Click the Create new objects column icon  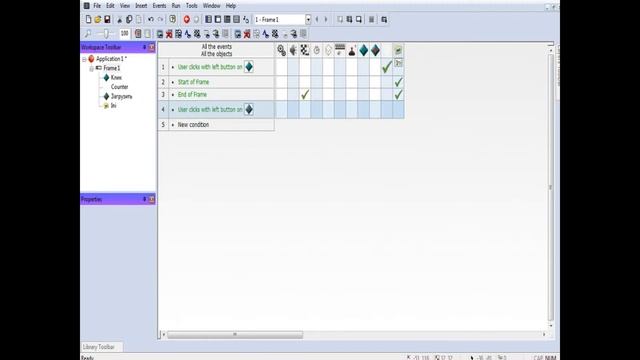coord(328,50)
